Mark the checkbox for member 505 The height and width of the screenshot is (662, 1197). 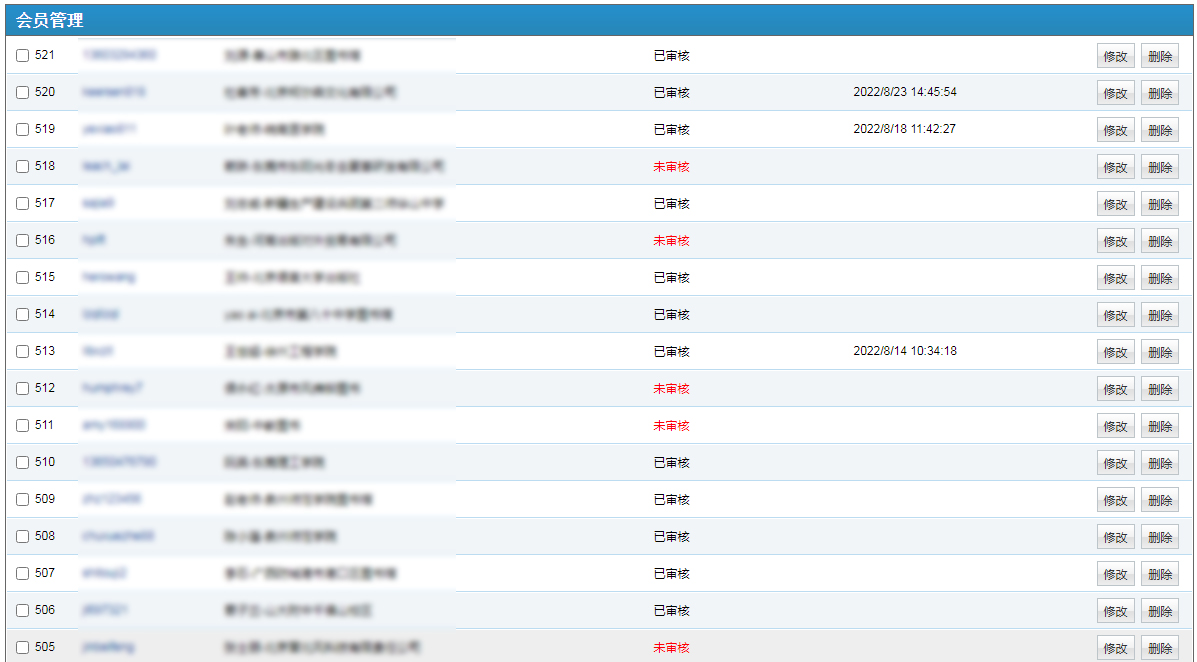pyautogui.click(x=23, y=648)
